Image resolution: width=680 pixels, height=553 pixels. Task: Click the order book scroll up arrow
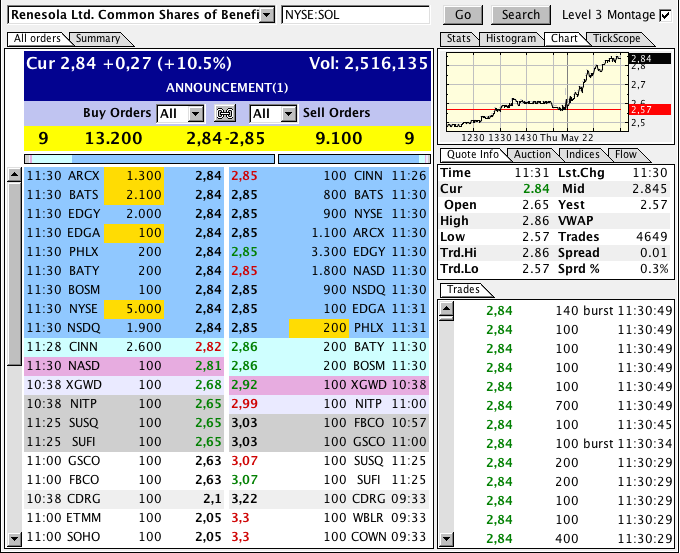(14, 175)
